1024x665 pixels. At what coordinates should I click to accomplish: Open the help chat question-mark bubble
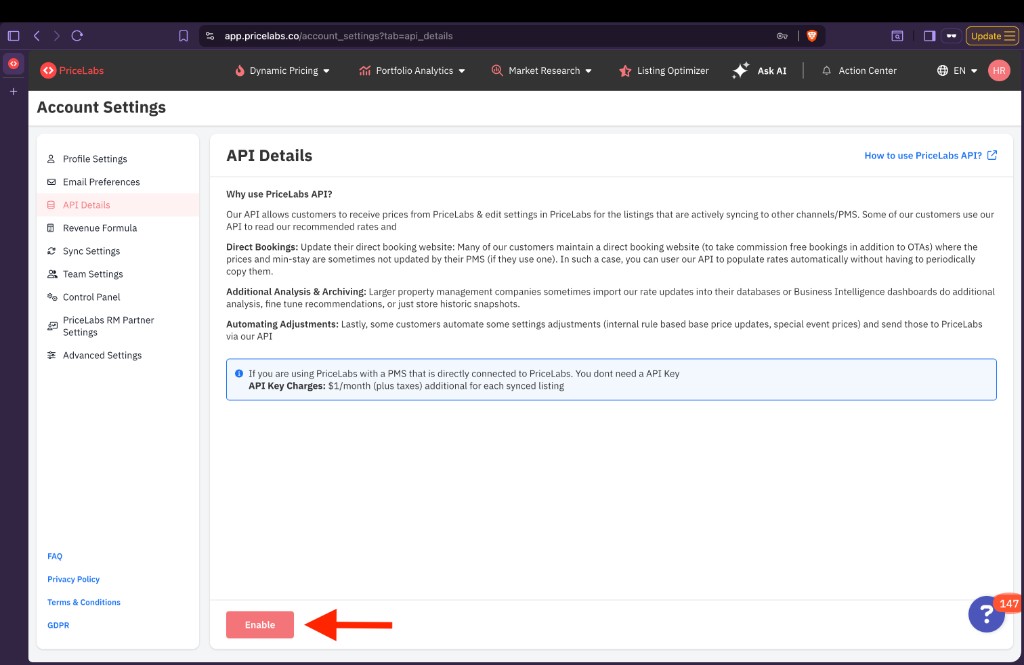click(986, 614)
